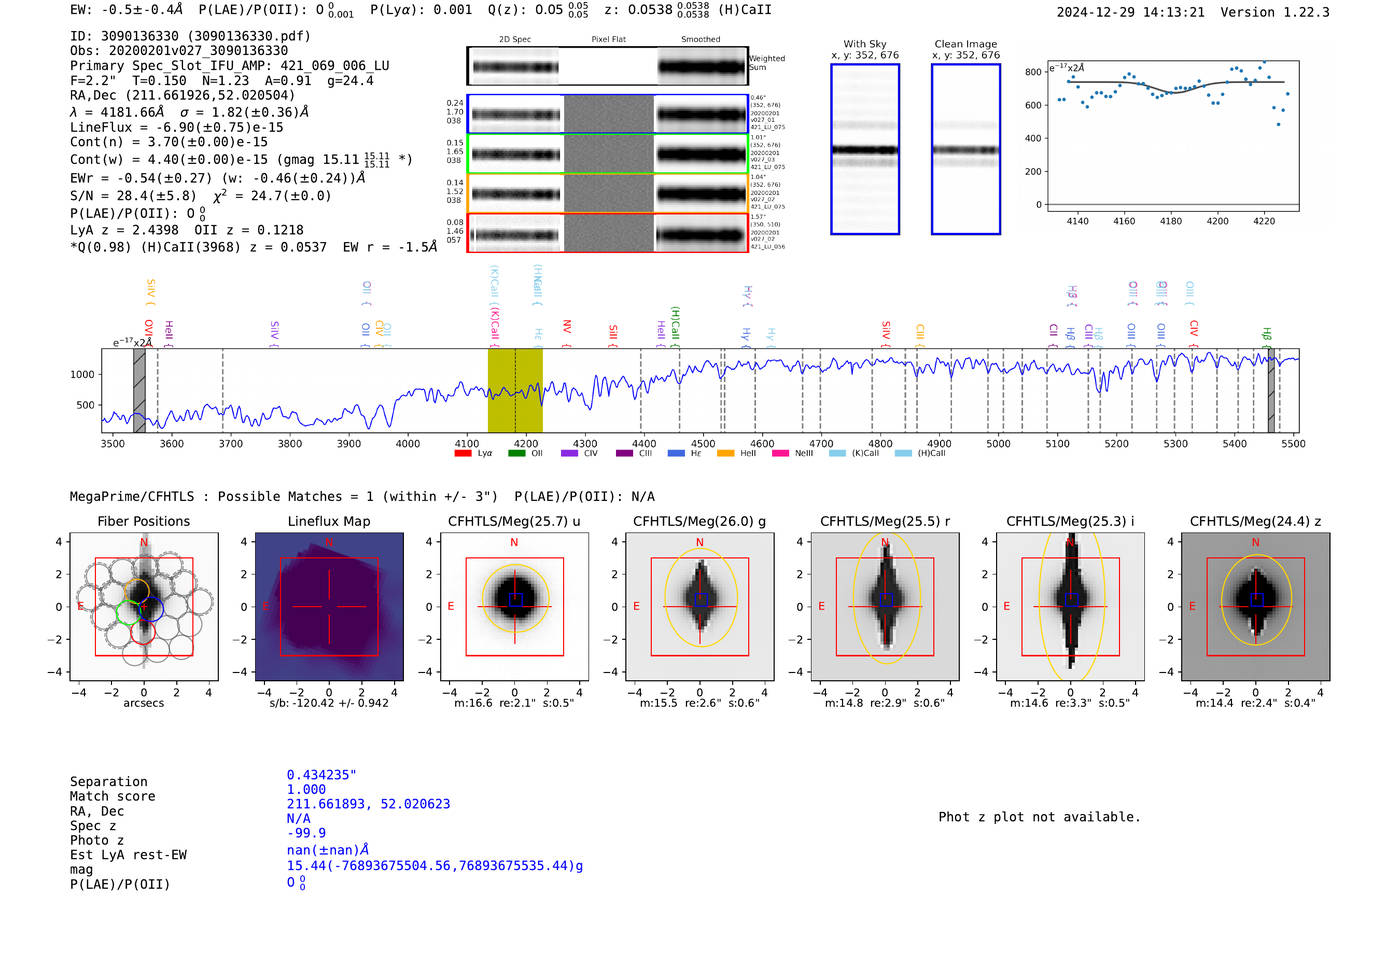Click the yellow highlighted band in full spectrum
Image resolution: width=1400 pixels, height=953 pixels.
(515, 390)
